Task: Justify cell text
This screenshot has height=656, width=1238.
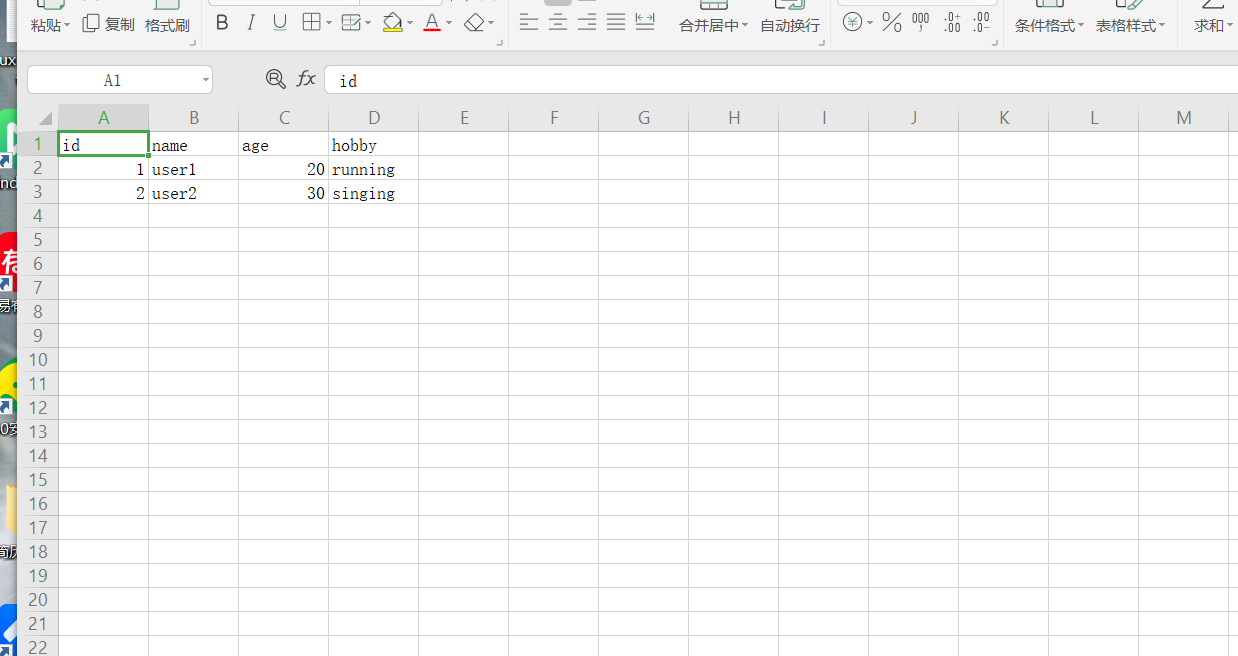Action: (616, 22)
